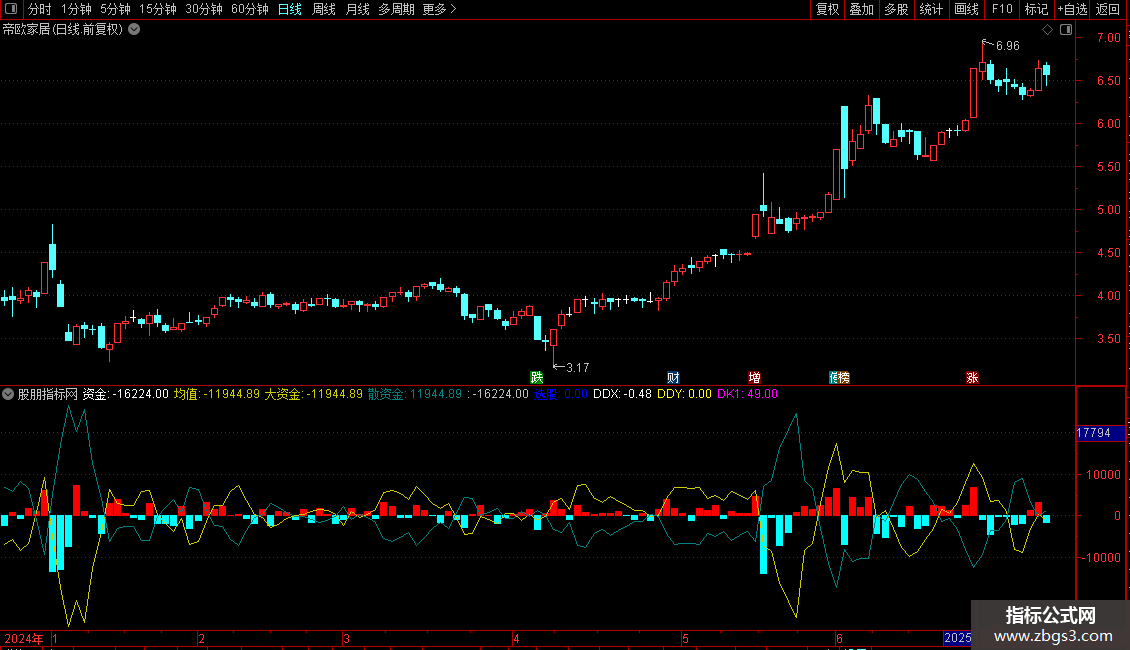Click the 叠加 overlay button

[861, 9]
